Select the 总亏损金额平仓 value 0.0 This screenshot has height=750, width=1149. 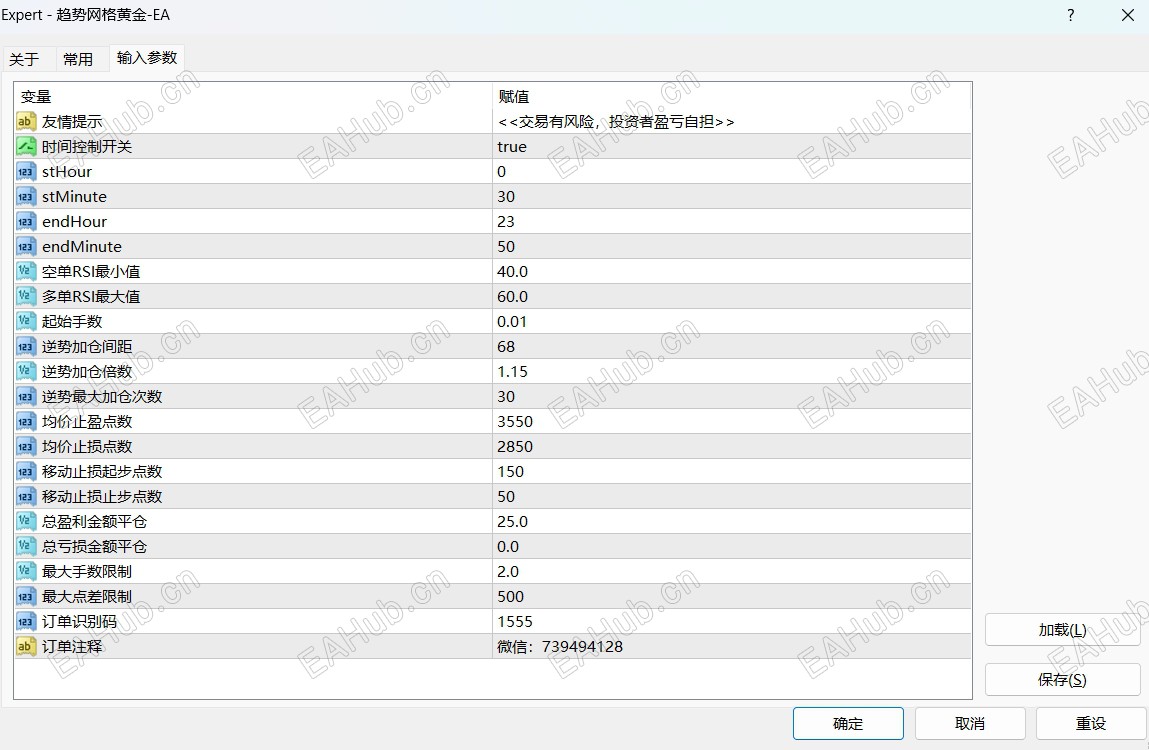click(508, 546)
